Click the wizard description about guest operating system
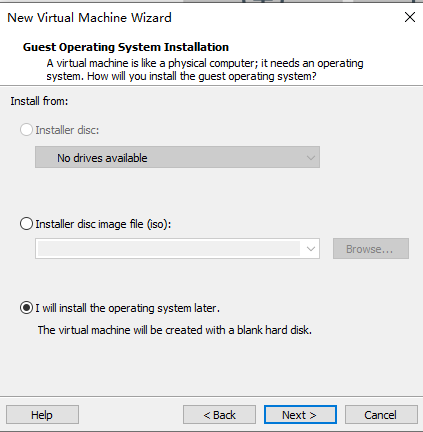This screenshot has height=432, width=423. point(205,70)
